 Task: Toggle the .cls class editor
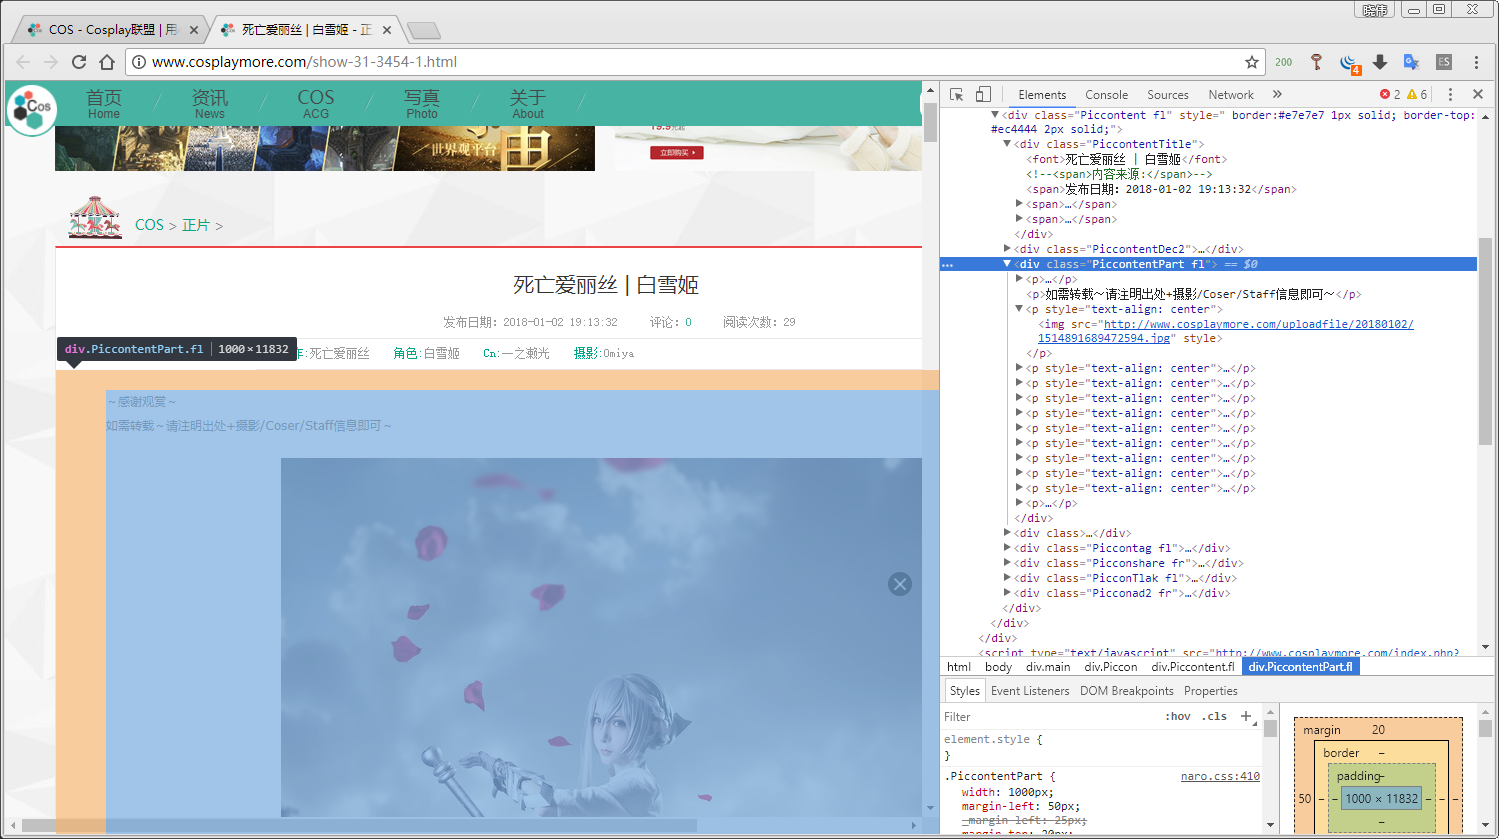(1214, 716)
